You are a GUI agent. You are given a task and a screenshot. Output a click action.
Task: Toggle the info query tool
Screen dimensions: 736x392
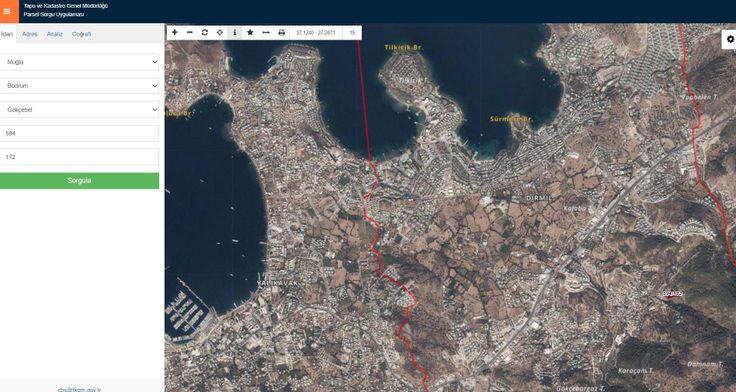[x=235, y=32]
